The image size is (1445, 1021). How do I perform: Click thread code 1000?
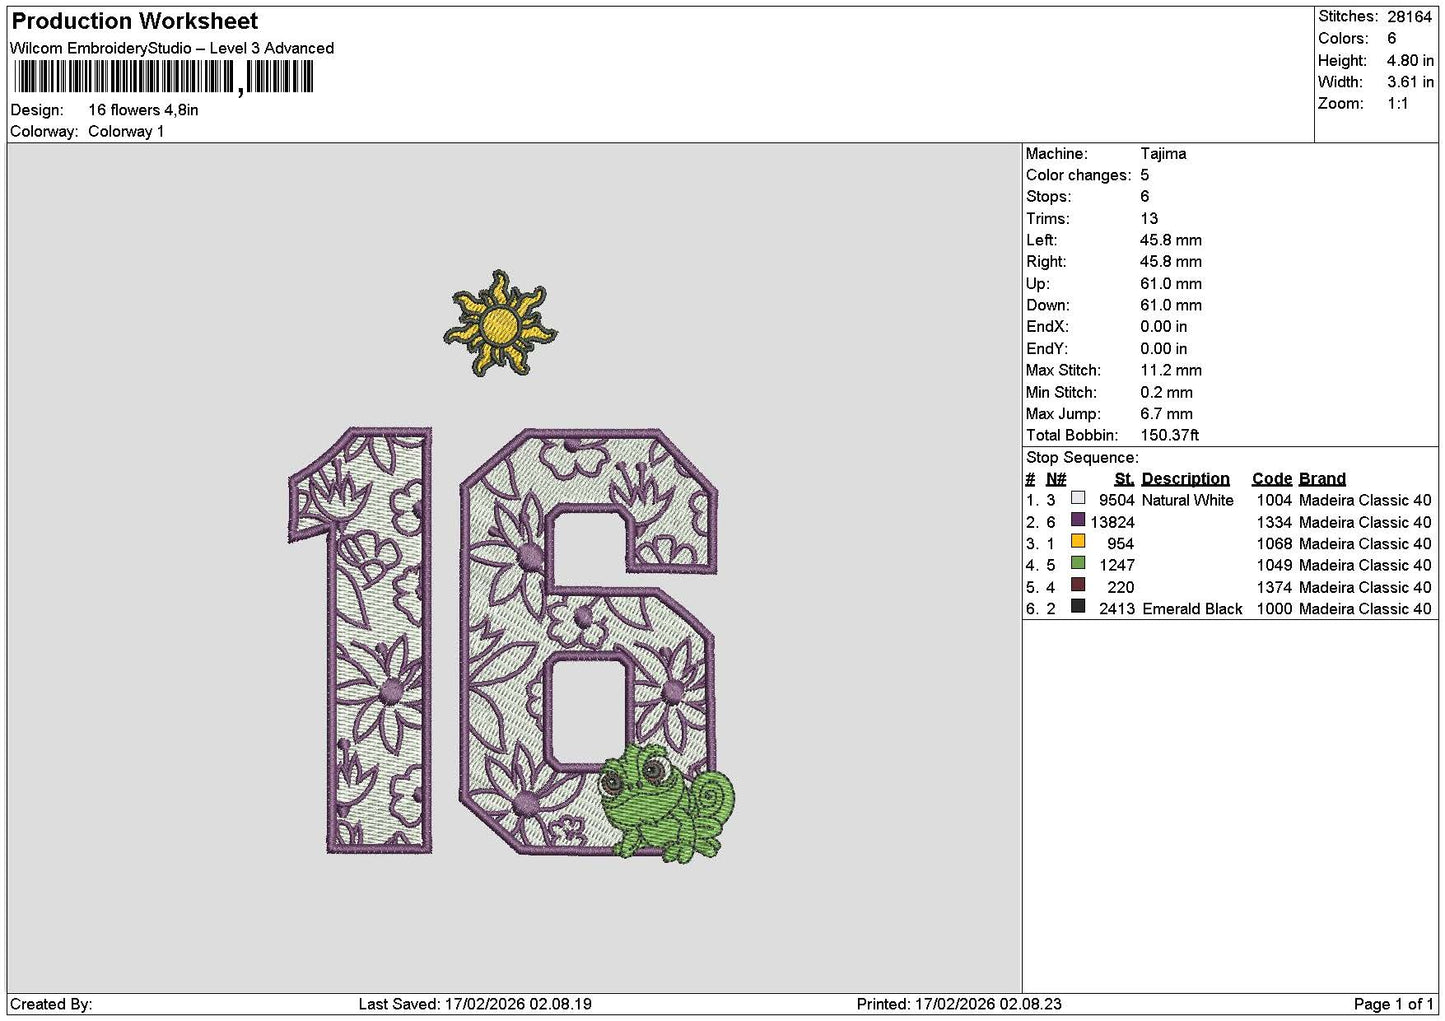[1274, 608]
